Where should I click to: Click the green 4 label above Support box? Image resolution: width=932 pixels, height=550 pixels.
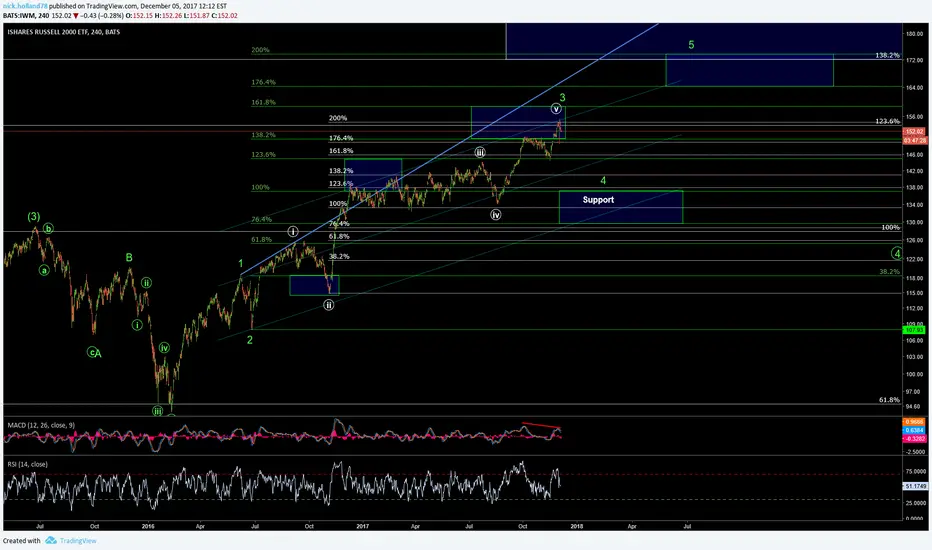603,180
